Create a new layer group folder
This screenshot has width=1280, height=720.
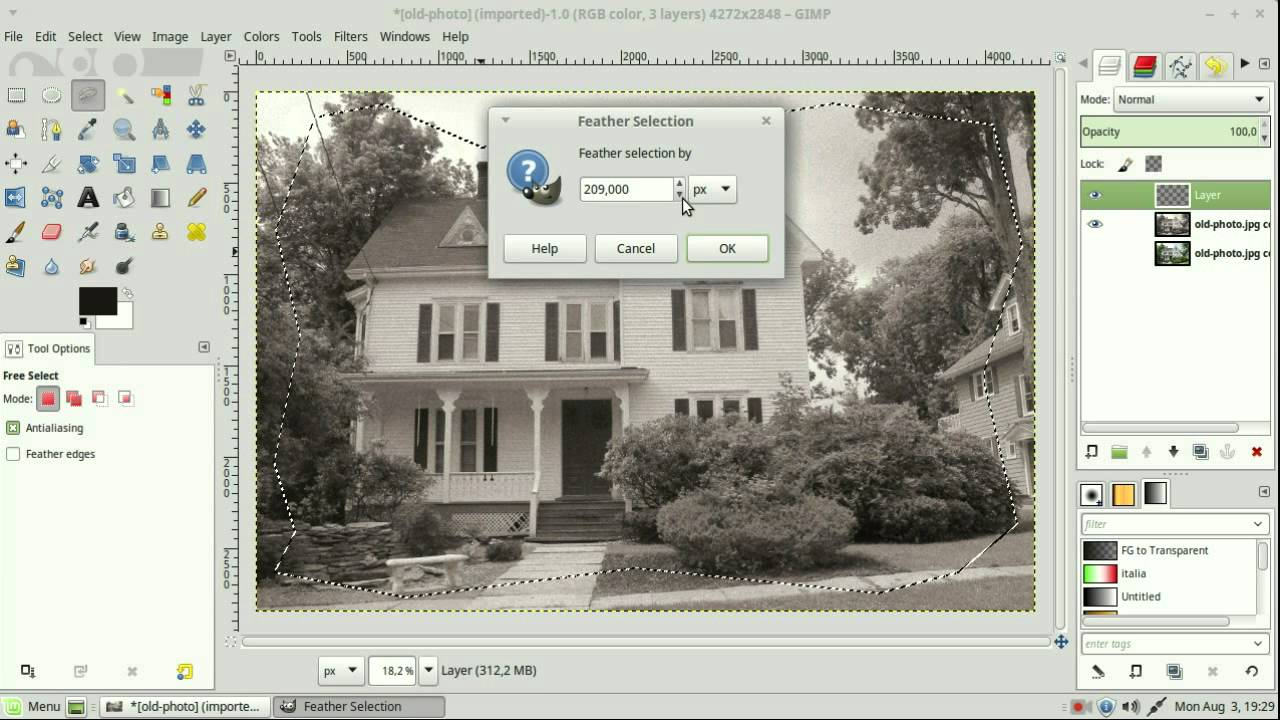click(x=1119, y=452)
